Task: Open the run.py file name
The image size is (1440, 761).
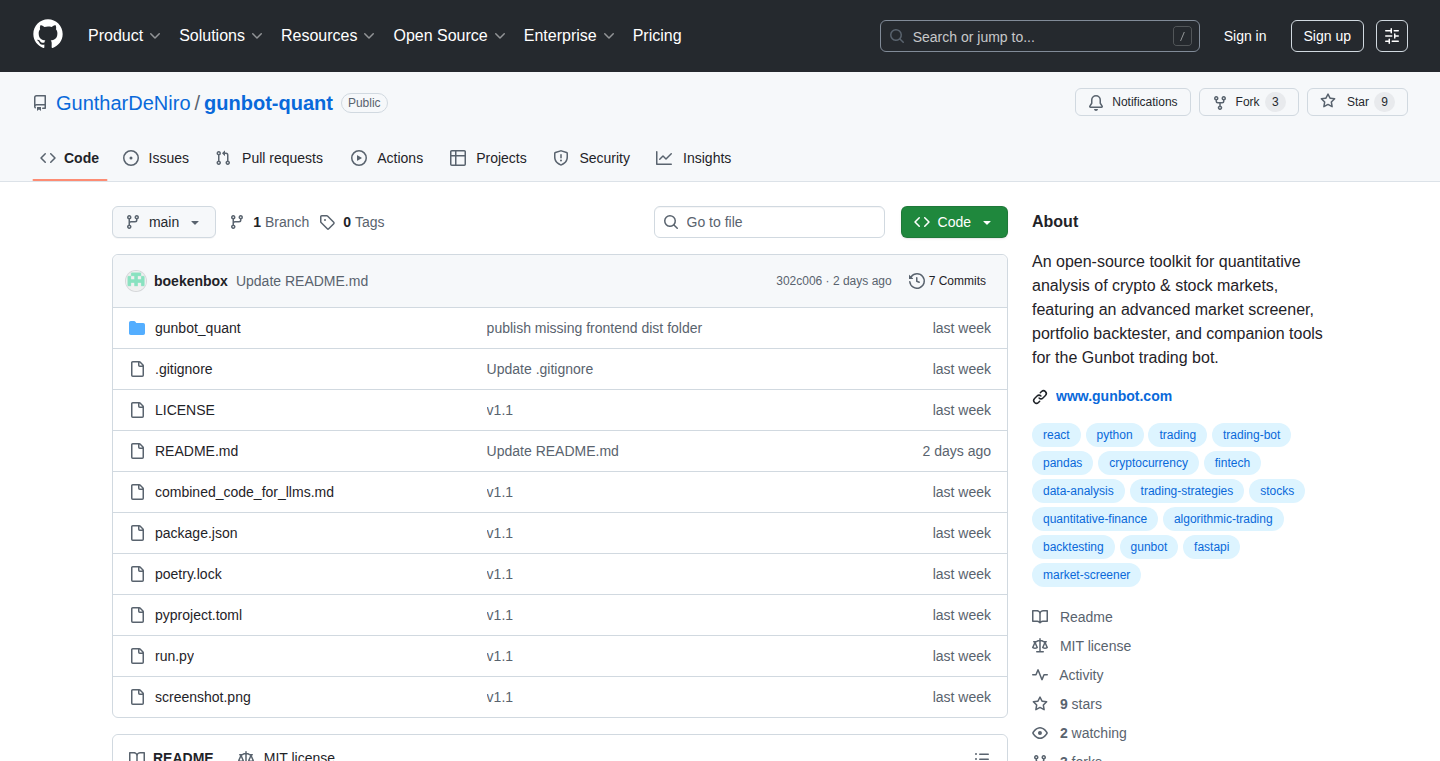Action: click(x=175, y=656)
